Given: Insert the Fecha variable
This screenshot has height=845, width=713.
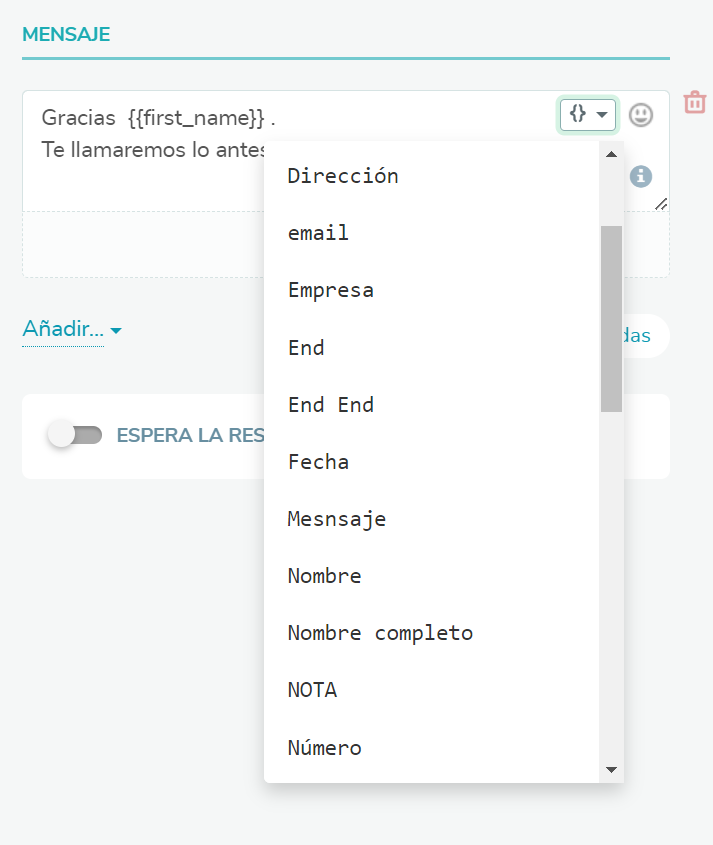Looking at the screenshot, I should click(318, 462).
